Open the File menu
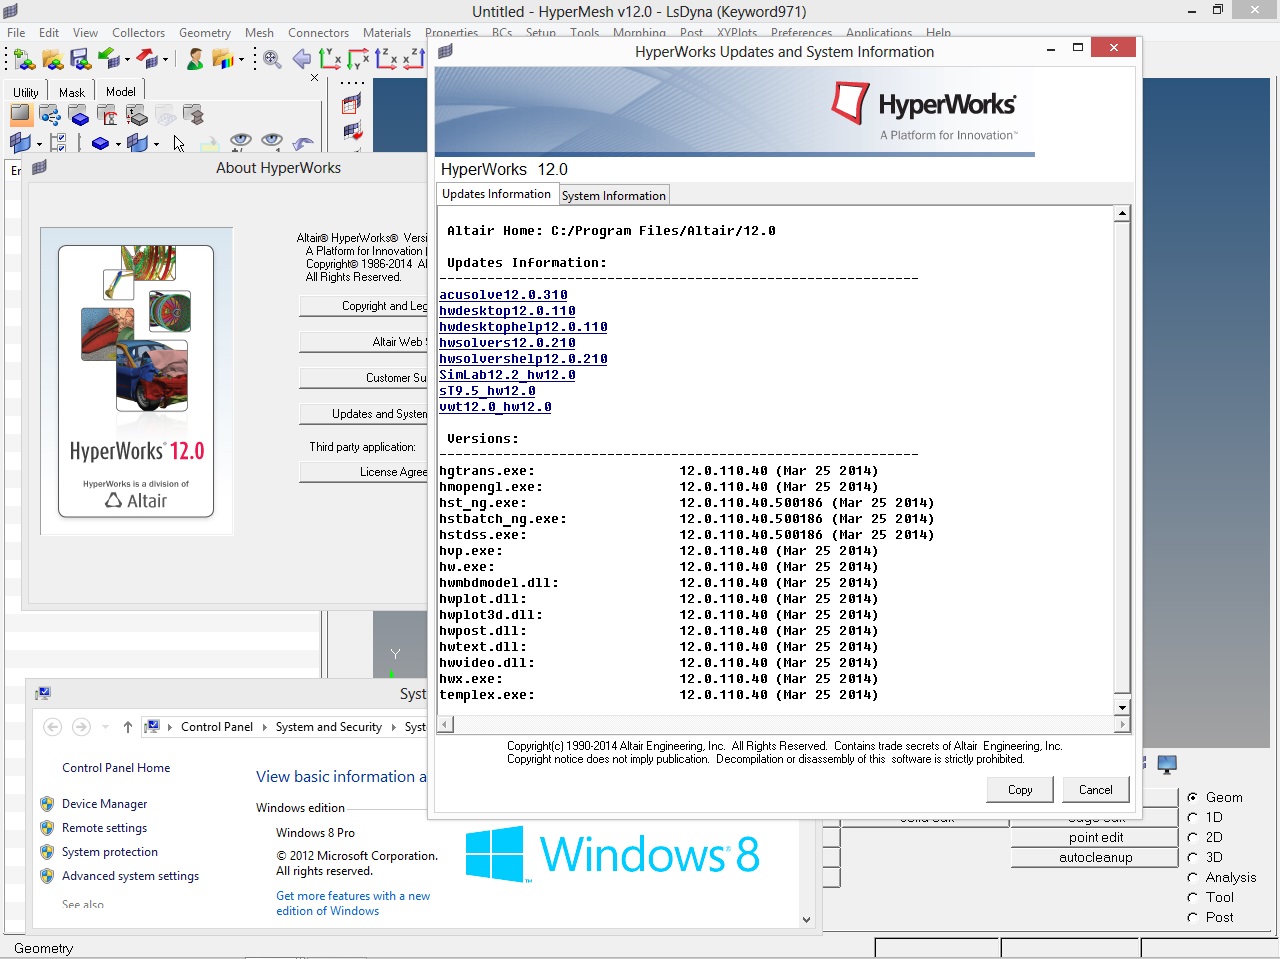1280x959 pixels. point(16,33)
